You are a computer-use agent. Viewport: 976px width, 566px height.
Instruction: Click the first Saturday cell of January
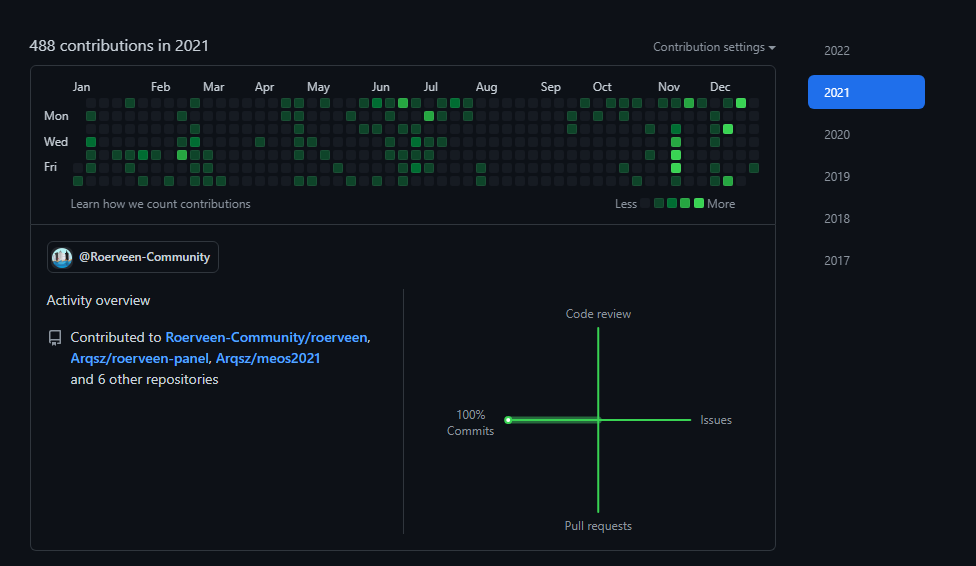78,181
